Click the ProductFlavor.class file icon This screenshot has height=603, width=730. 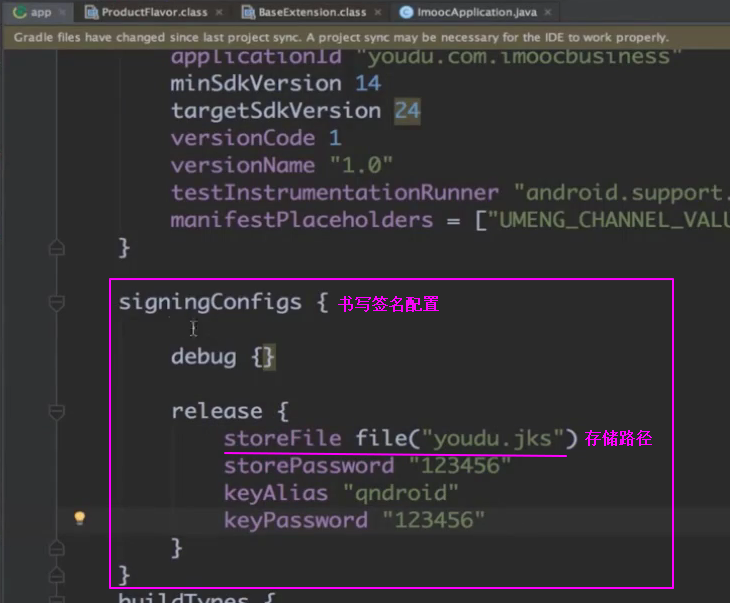point(91,12)
